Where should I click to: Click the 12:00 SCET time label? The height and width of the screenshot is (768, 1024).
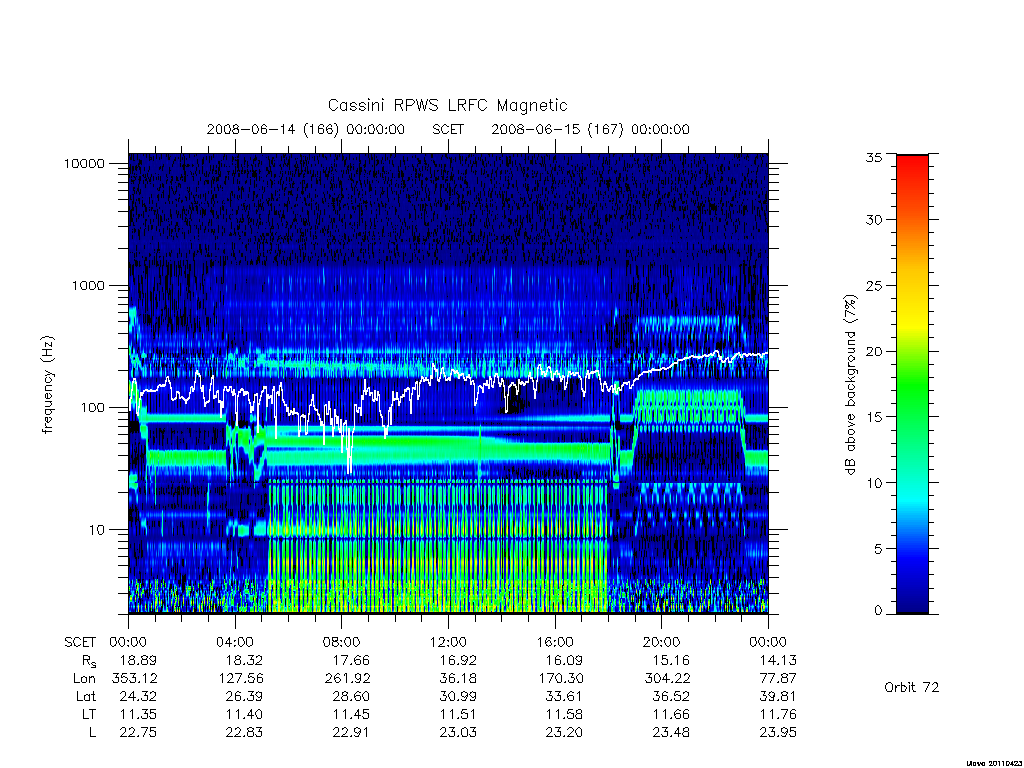coord(448,642)
